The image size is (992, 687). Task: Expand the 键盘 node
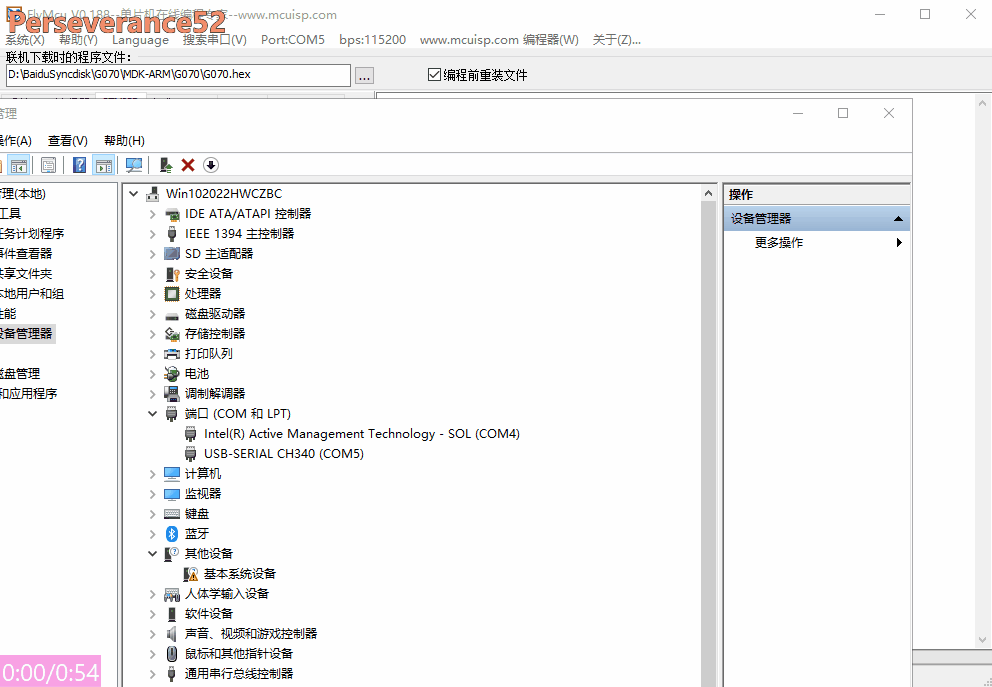pos(152,514)
